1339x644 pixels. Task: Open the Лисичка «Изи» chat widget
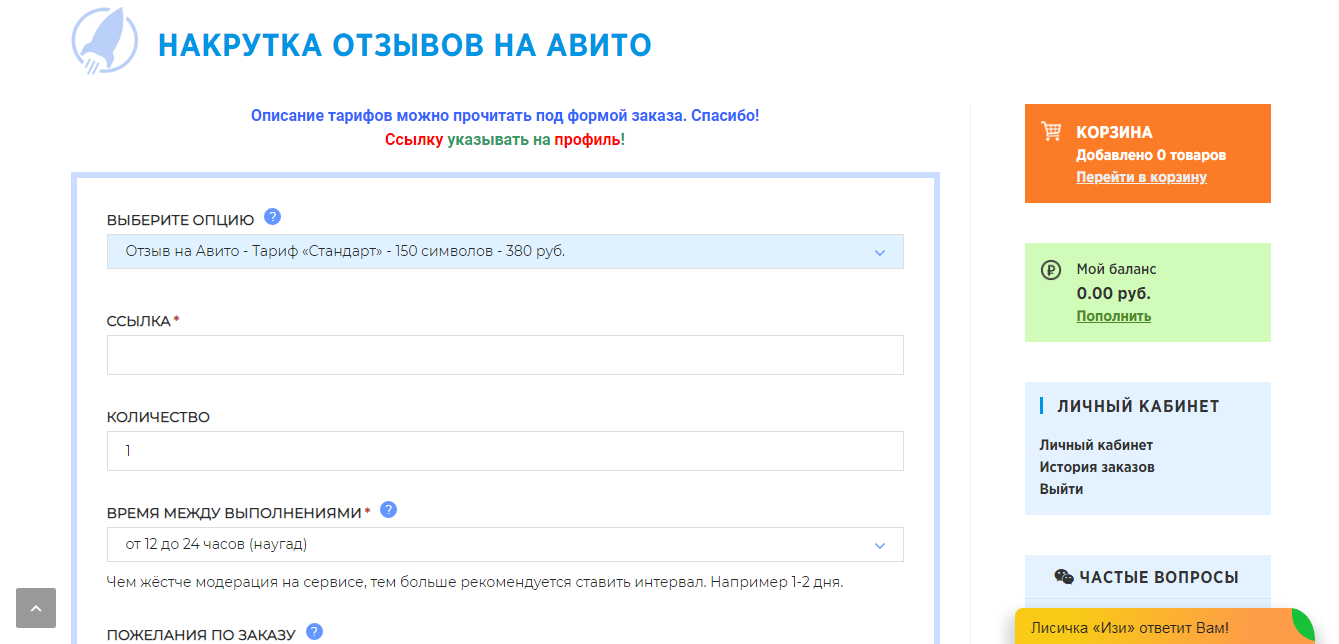click(1164, 627)
